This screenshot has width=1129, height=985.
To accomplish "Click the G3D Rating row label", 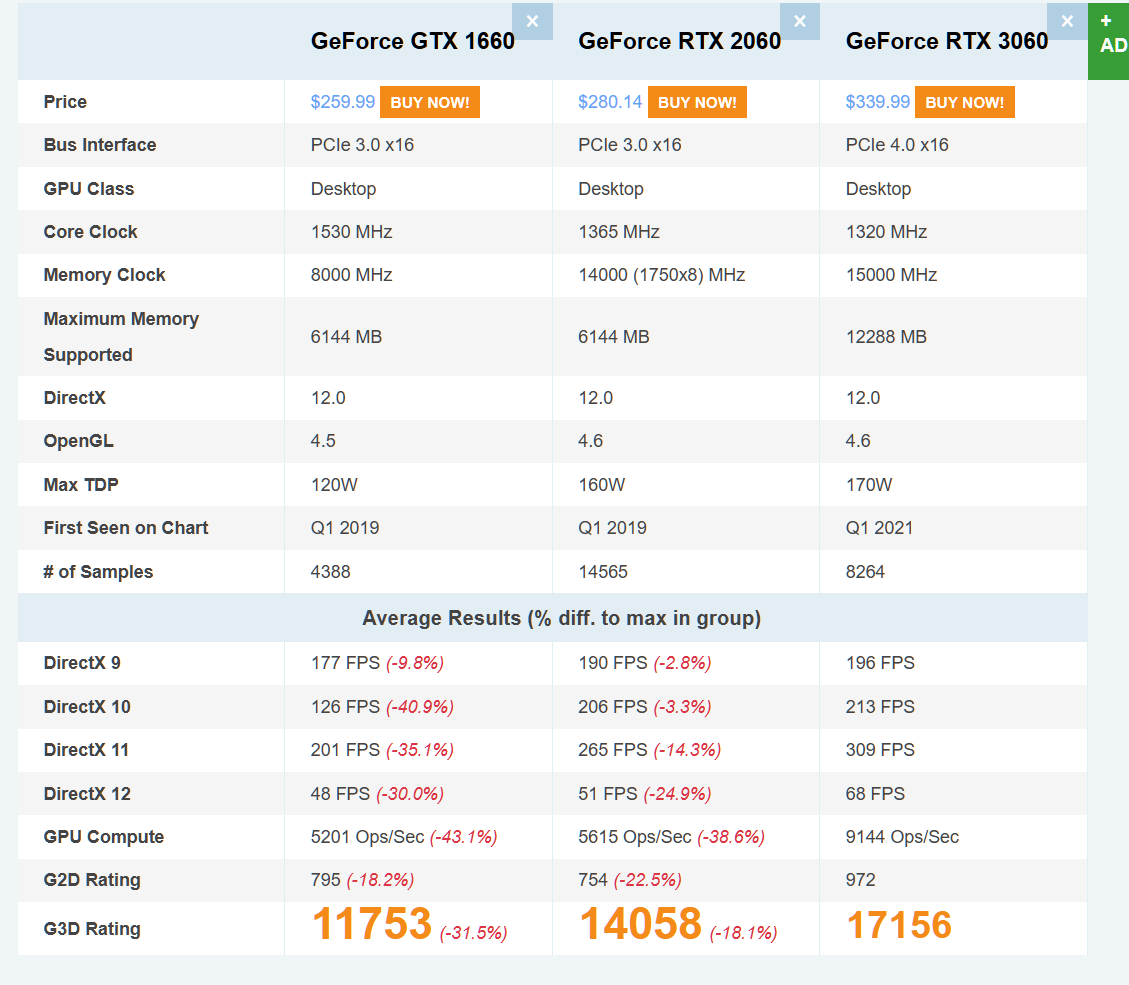I will (x=92, y=929).
